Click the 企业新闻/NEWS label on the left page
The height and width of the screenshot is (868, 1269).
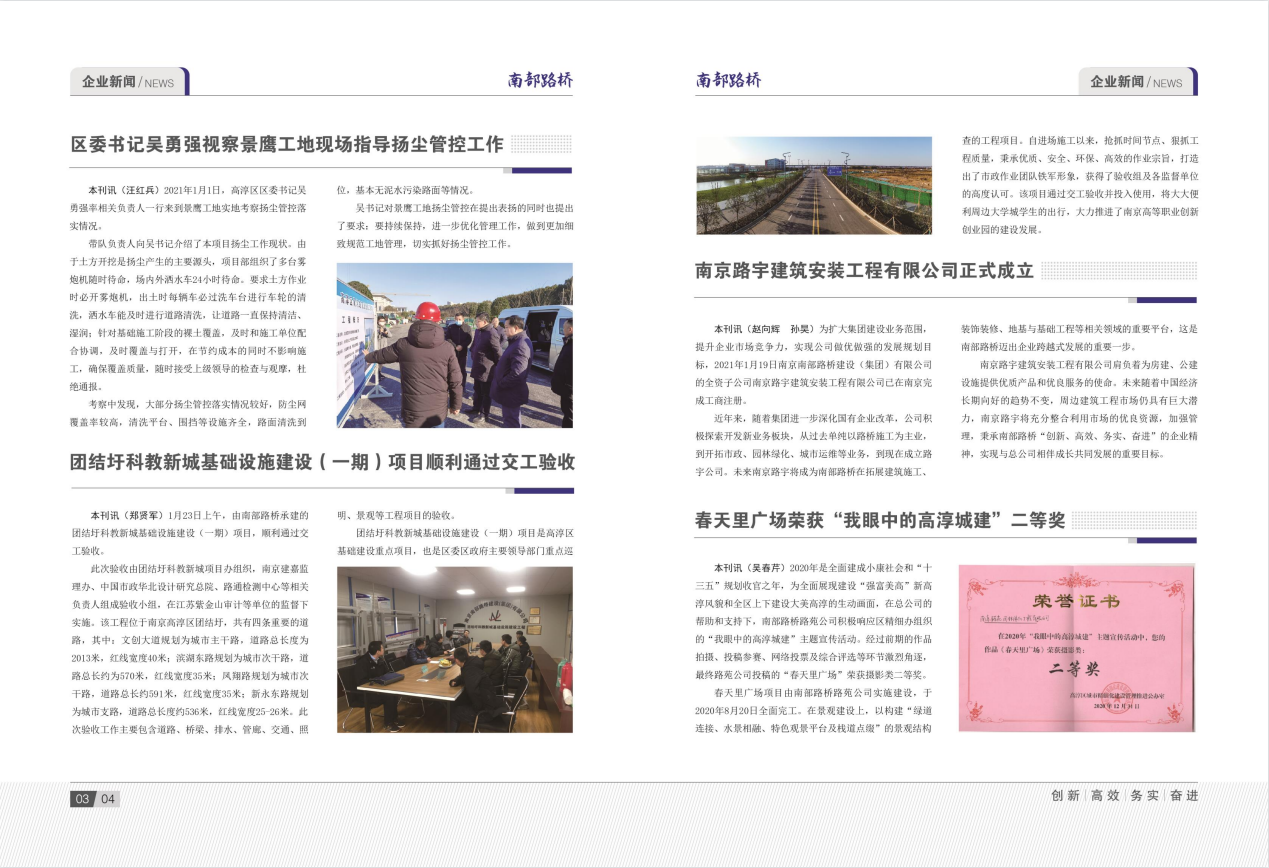[129, 82]
